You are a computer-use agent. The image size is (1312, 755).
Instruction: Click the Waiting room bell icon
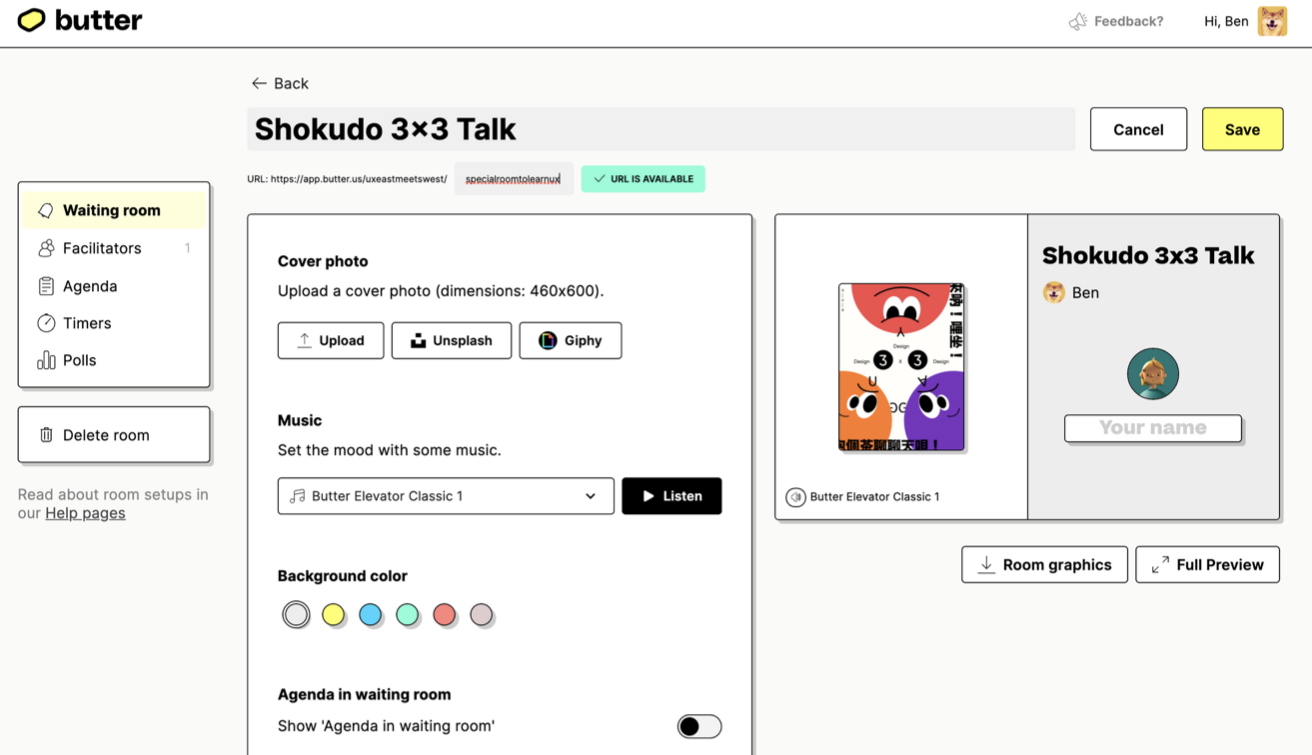click(x=45, y=210)
